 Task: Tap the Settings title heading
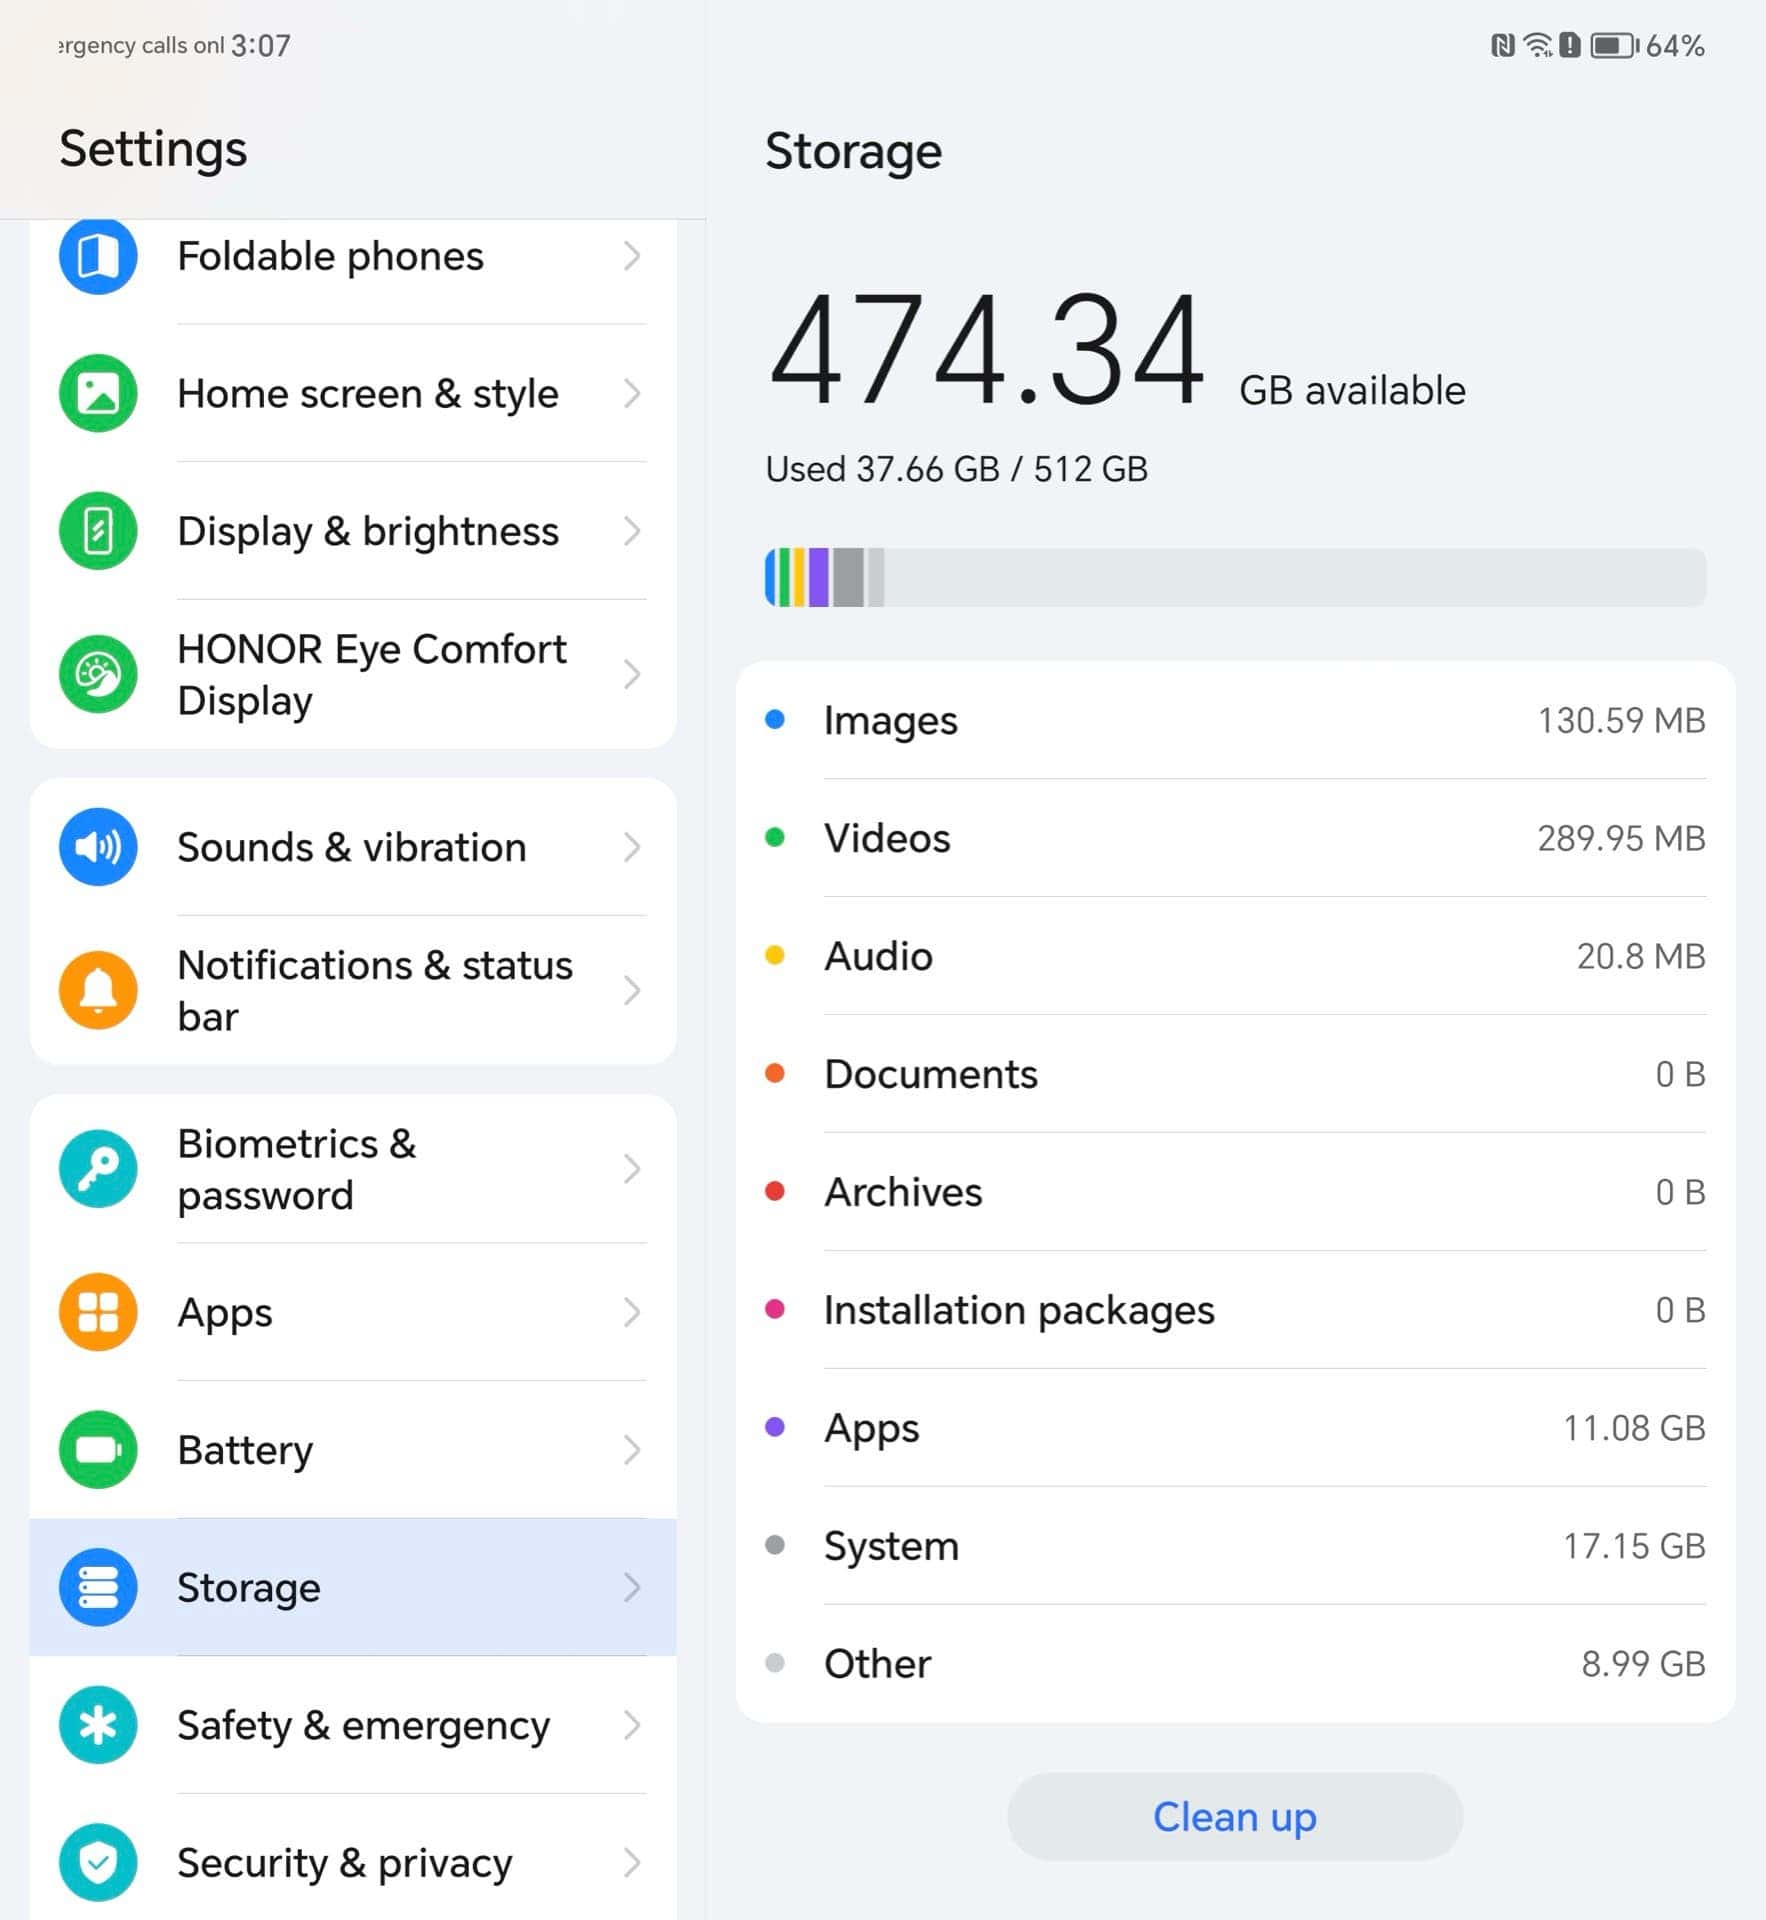click(x=153, y=149)
